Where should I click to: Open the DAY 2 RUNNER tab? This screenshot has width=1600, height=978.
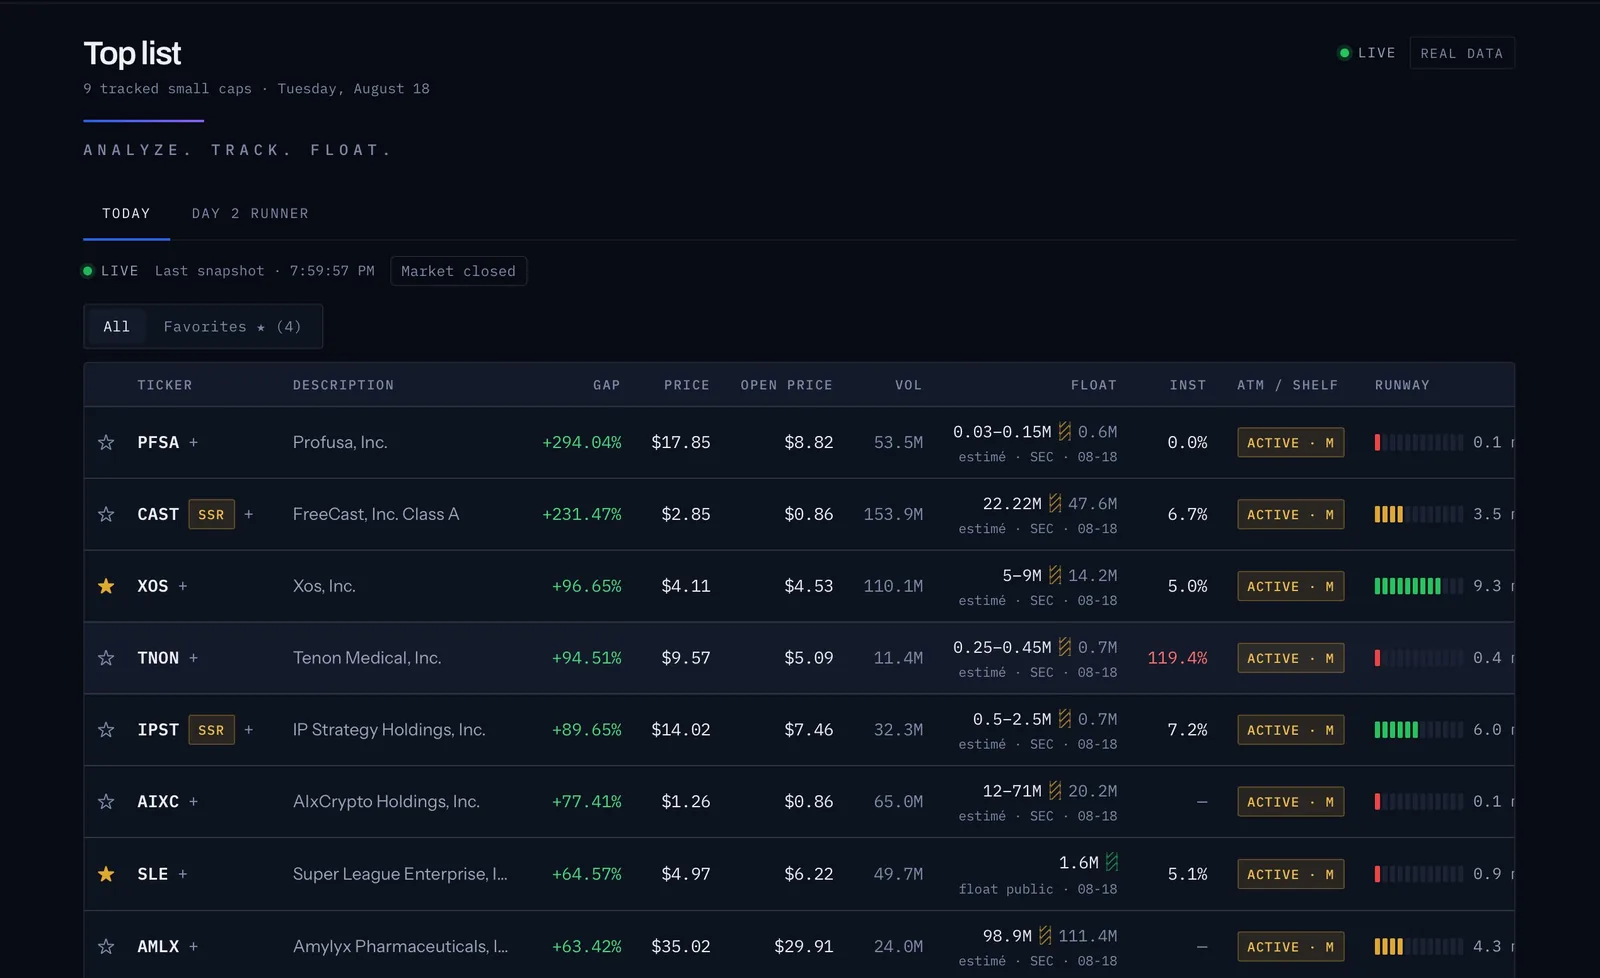(250, 214)
